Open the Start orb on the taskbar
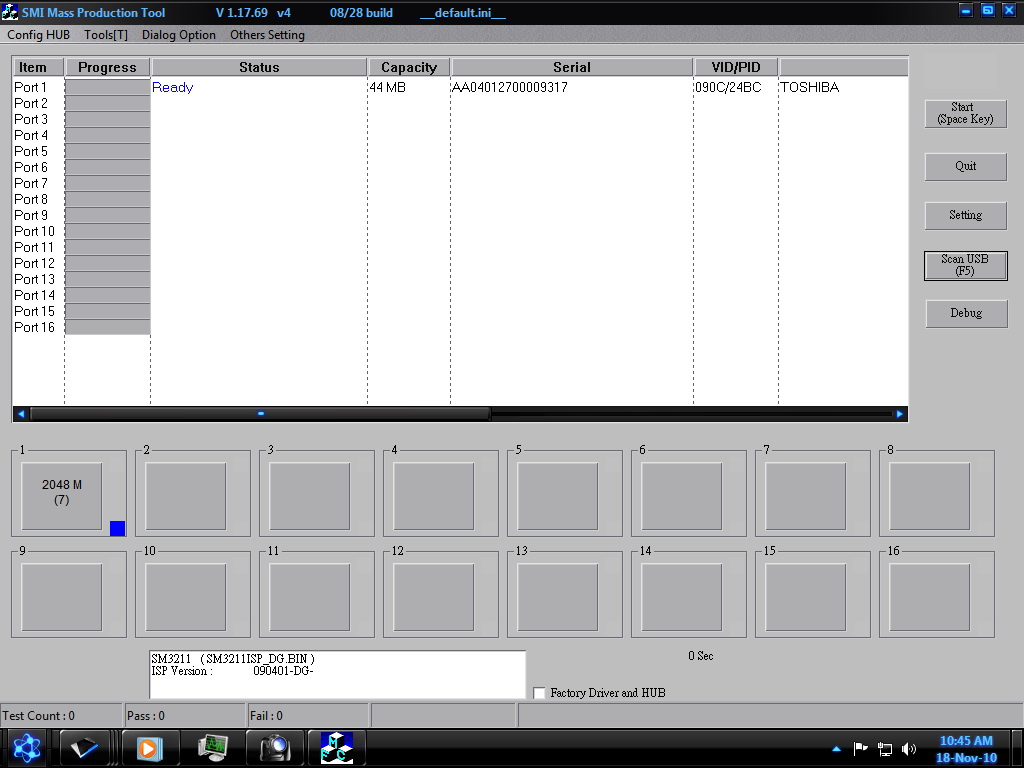 26,748
